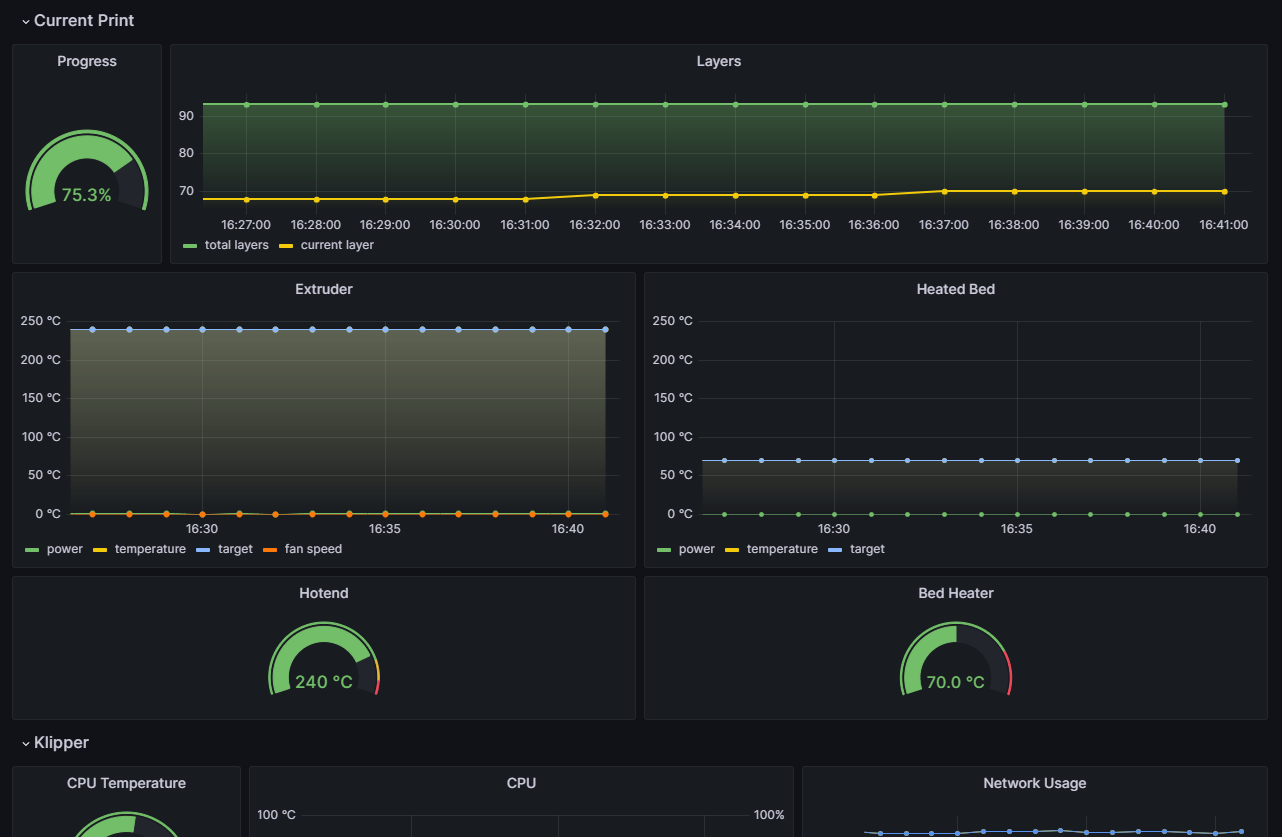Click the Bed Heater panel title
The height and width of the screenshot is (837, 1282).
[x=956, y=593]
